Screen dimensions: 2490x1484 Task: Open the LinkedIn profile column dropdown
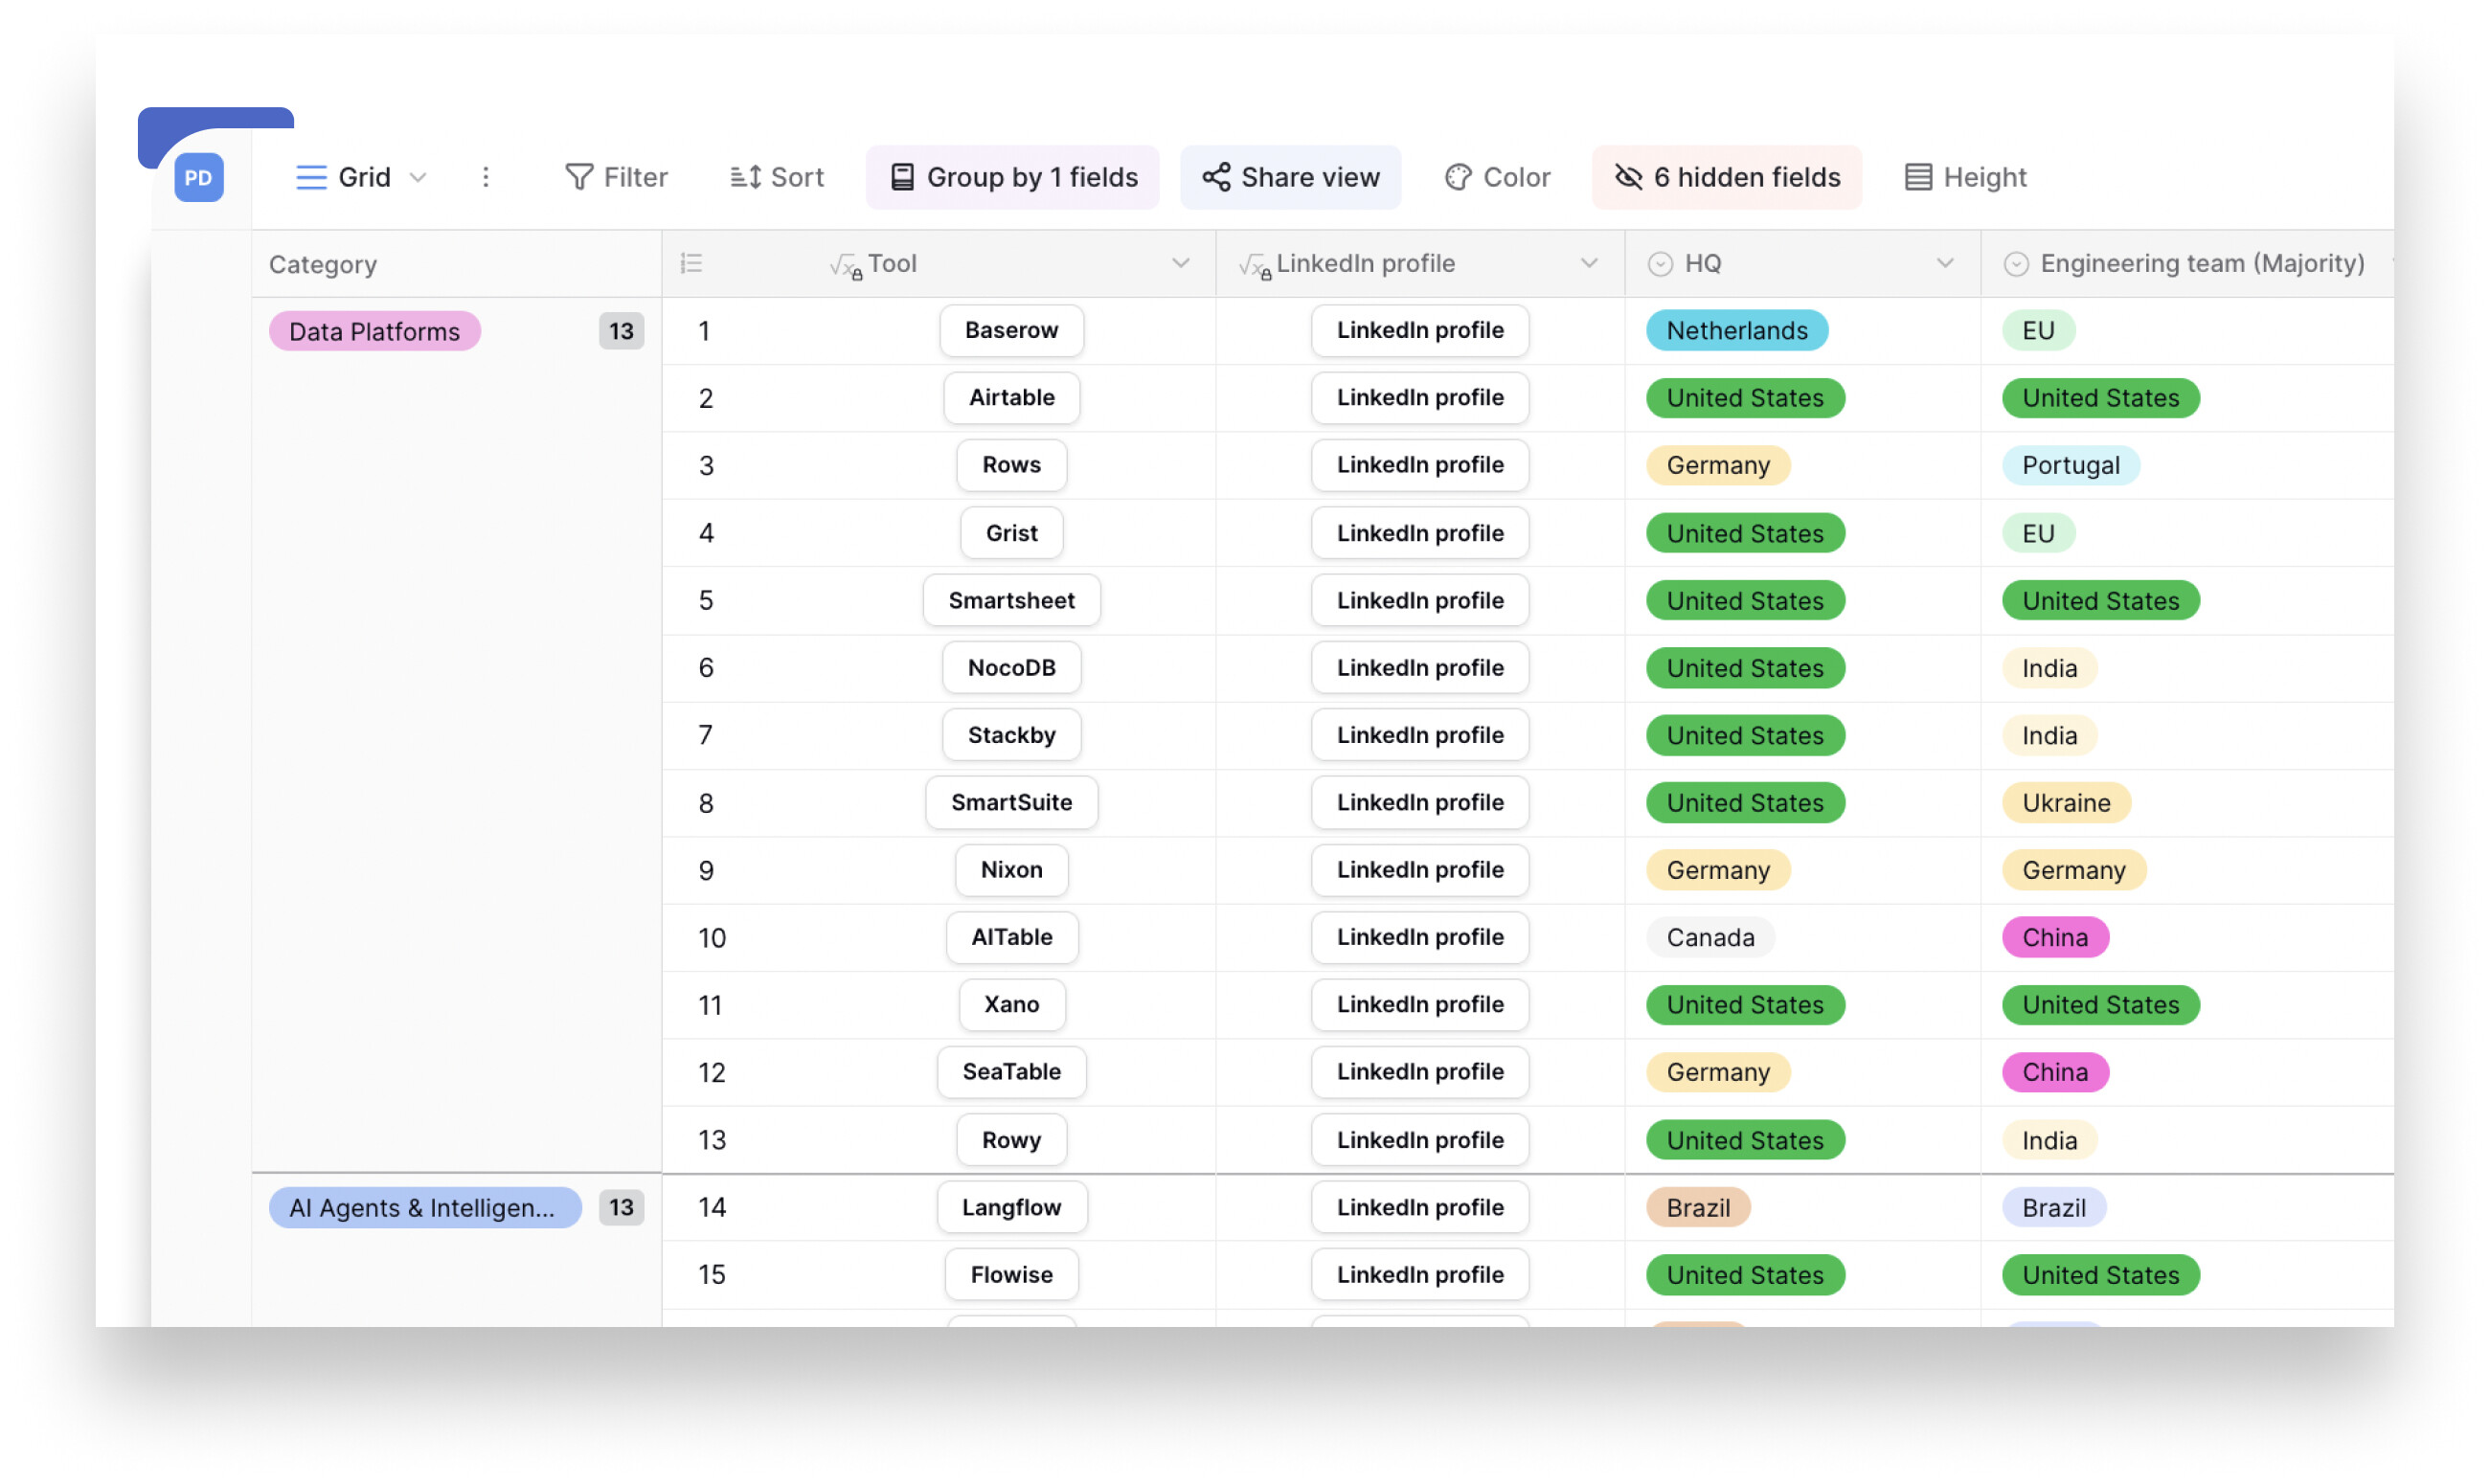(1588, 263)
